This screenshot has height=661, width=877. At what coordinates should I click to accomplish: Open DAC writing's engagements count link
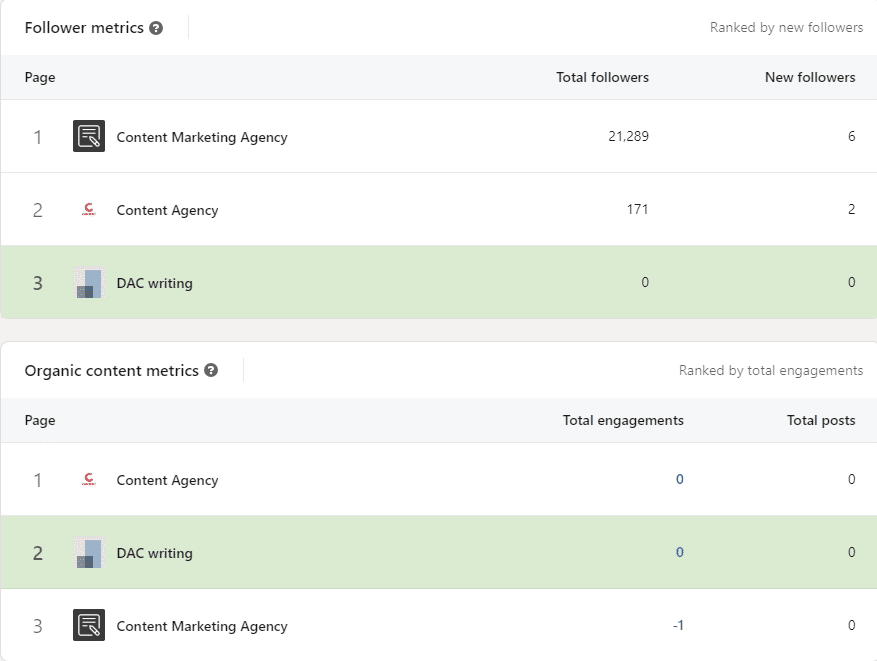[678, 552]
